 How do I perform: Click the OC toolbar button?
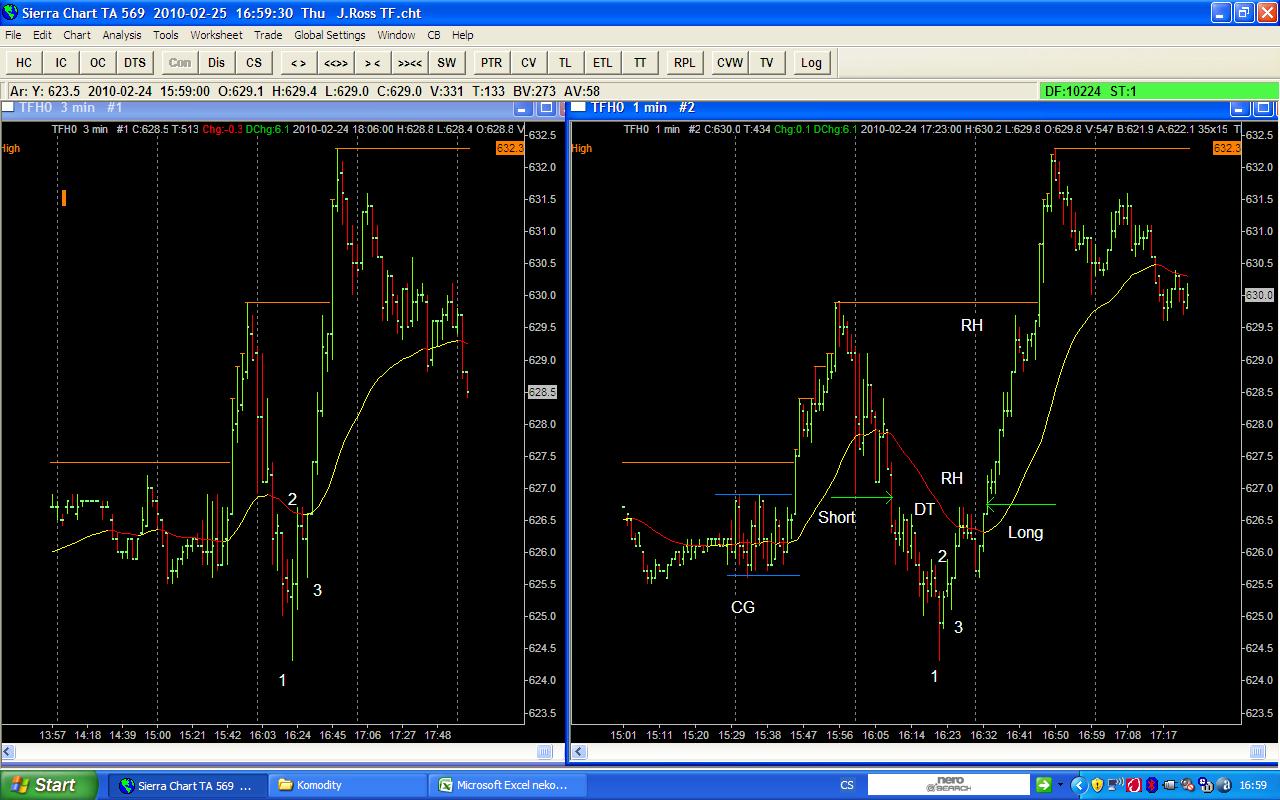point(98,62)
